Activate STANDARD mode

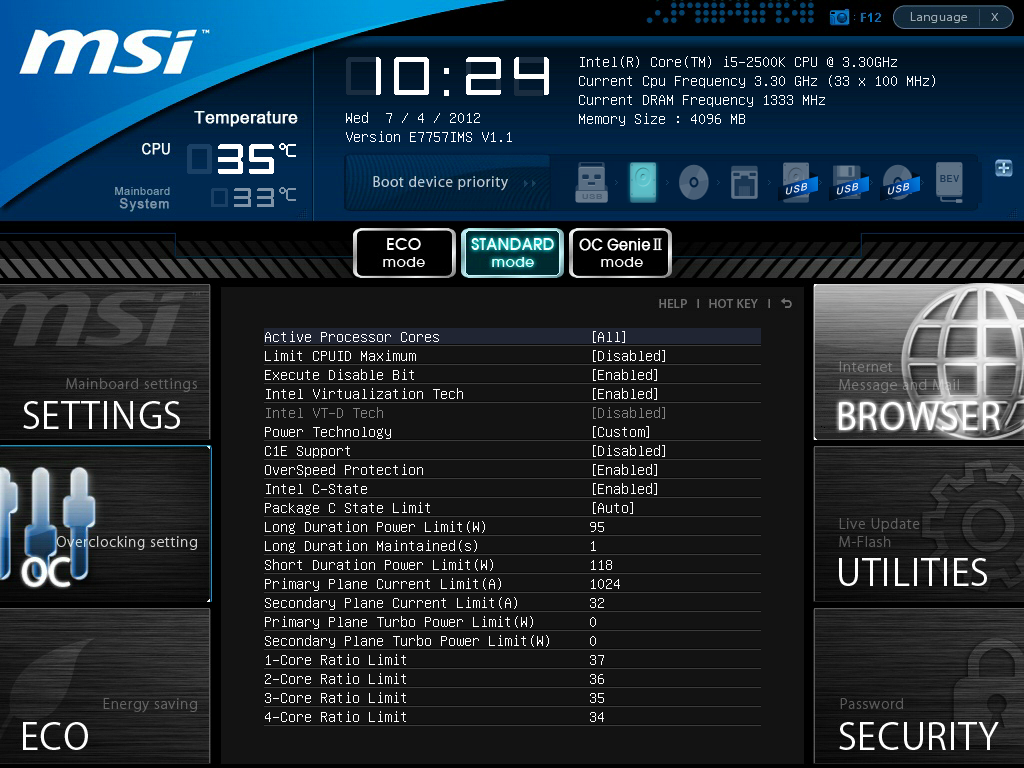point(512,253)
